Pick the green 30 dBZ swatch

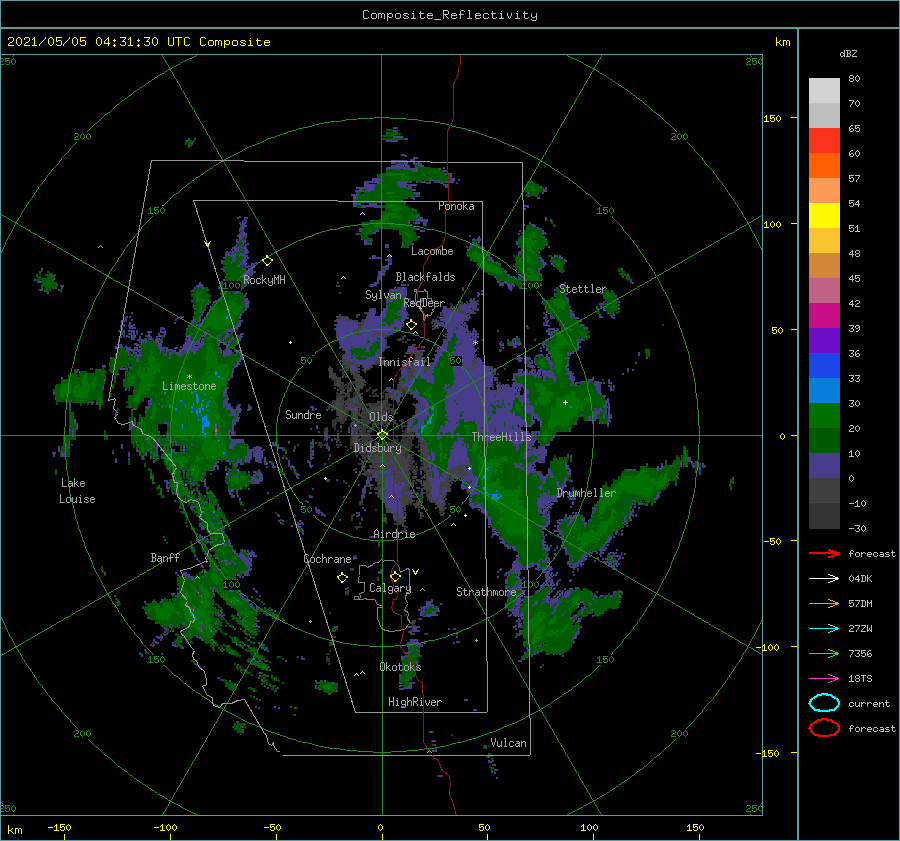(x=824, y=415)
